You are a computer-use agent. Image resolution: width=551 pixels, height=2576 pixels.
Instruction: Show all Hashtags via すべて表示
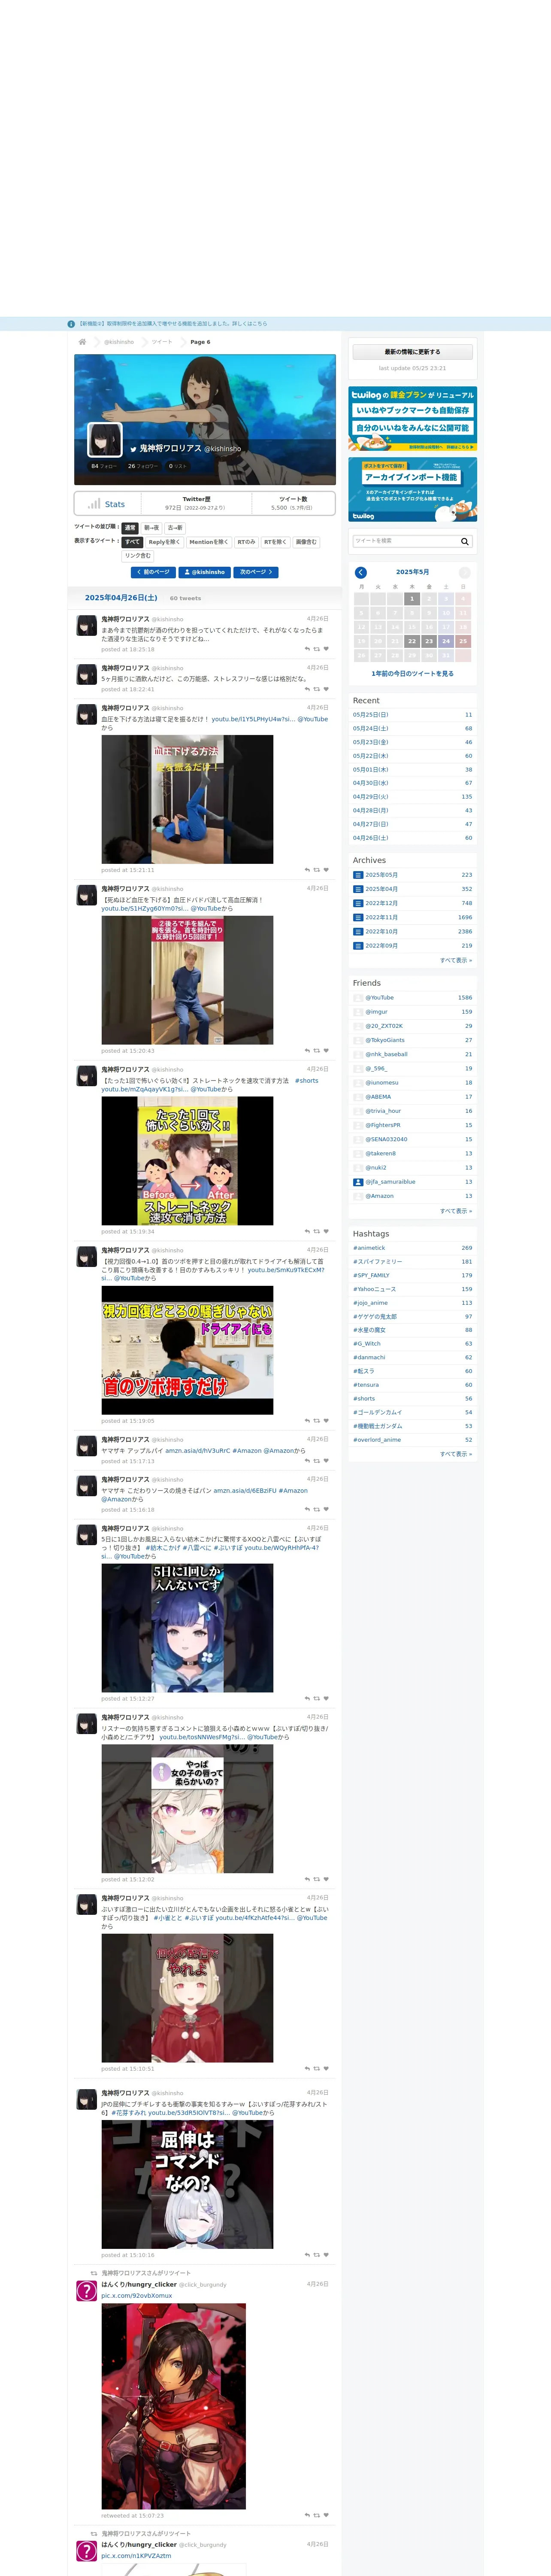click(x=456, y=1454)
